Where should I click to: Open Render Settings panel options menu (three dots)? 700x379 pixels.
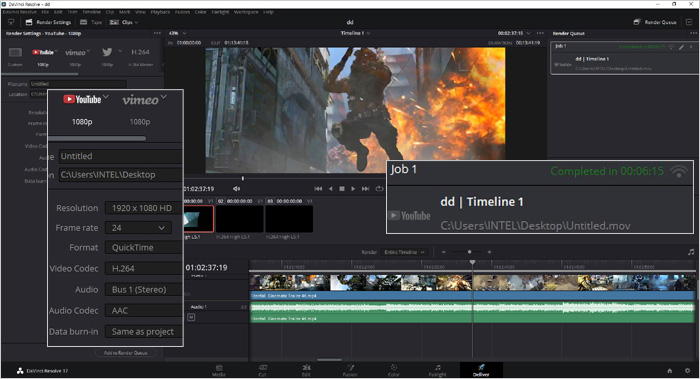[x=157, y=33]
